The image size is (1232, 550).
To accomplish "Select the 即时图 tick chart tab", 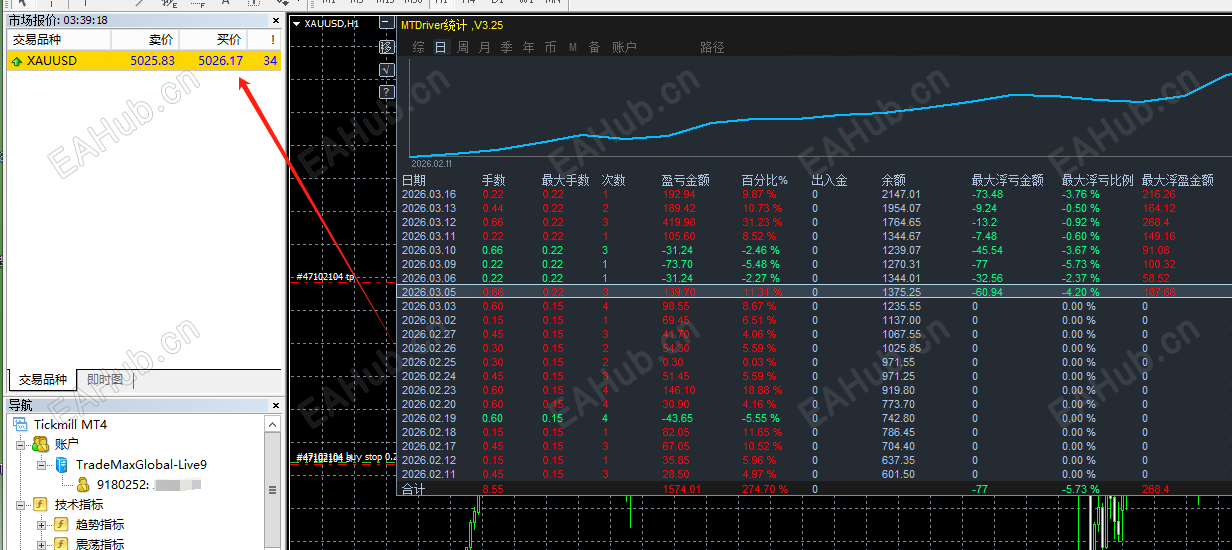I will [104, 380].
